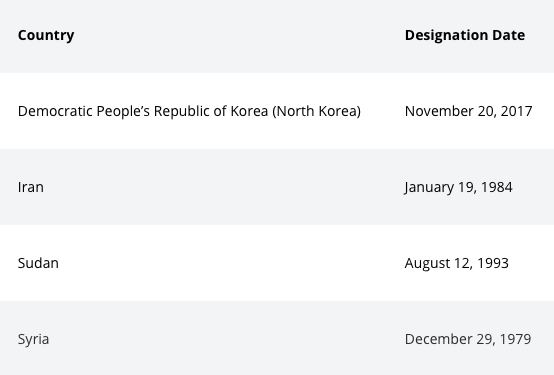Select the Democratic People's Republic of Korea cell
This screenshot has width=554, height=375.
click(189, 111)
